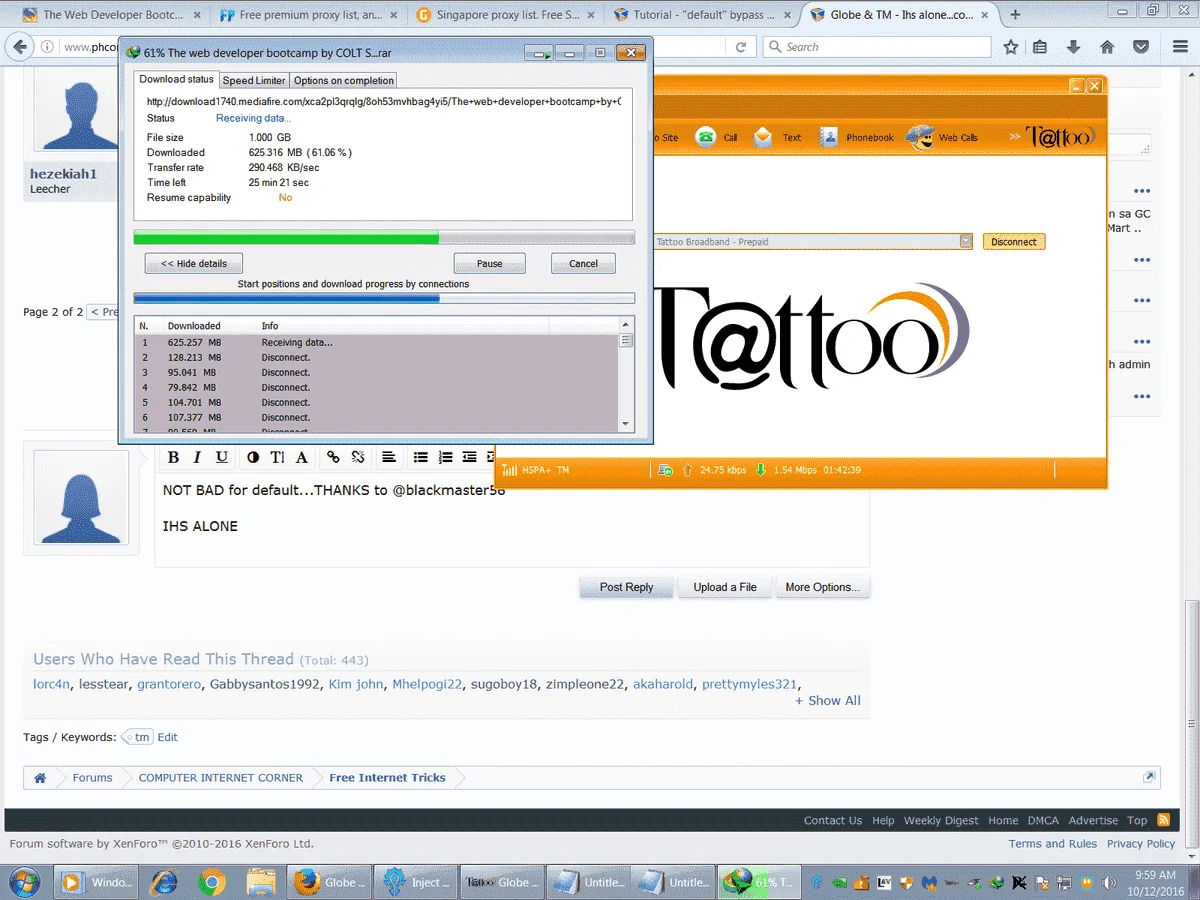Click the green download progress bar
The image size is (1200, 900).
[384, 238]
